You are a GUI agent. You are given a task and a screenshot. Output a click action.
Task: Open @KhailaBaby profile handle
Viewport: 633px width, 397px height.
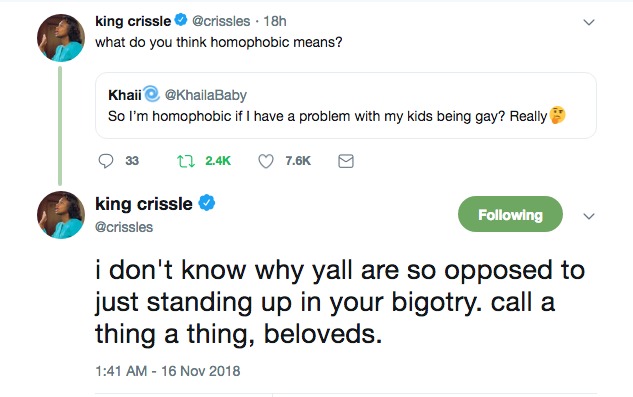[x=205, y=95]
